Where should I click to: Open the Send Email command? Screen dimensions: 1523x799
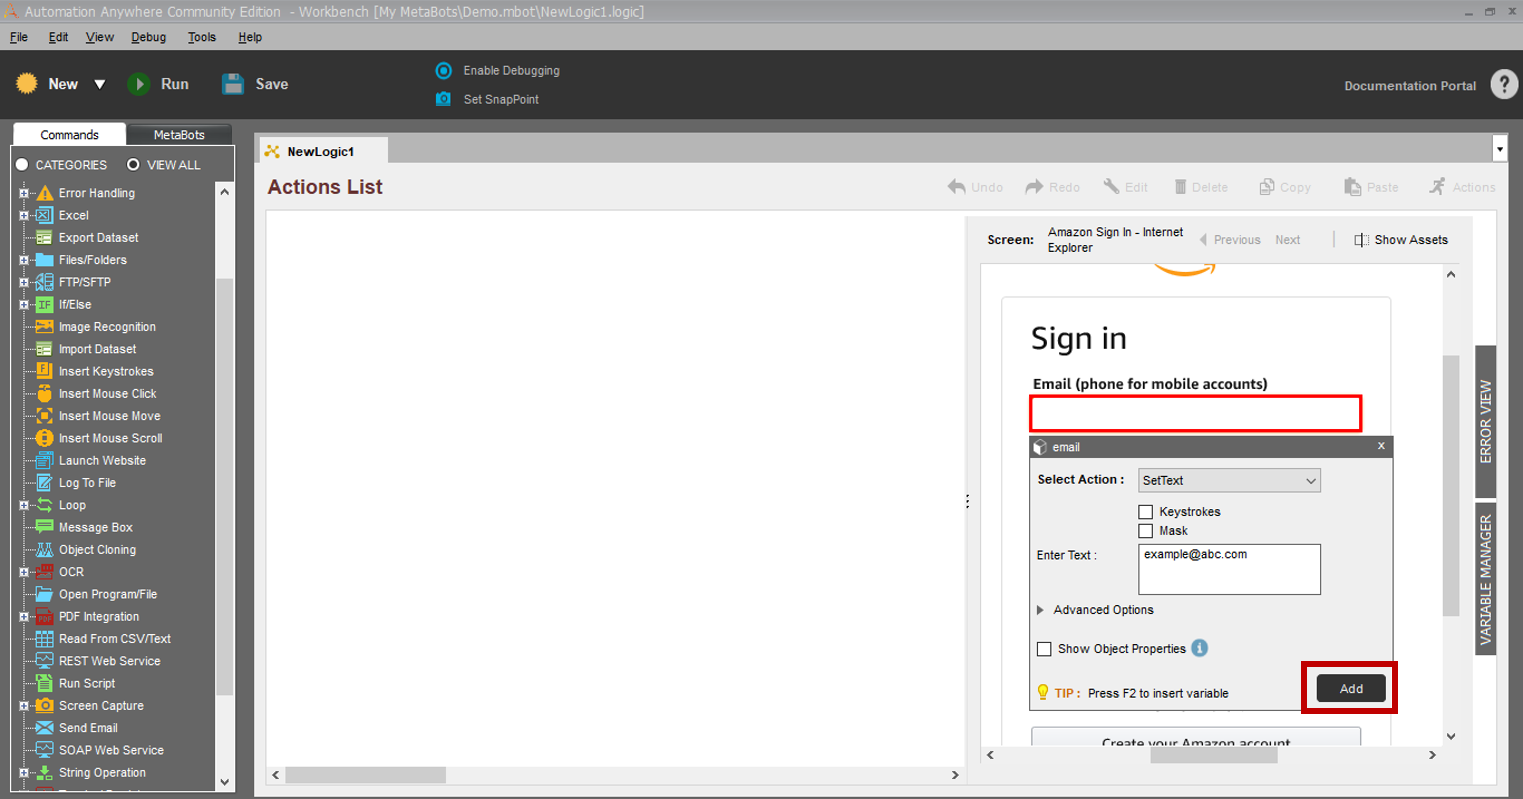point(89,727)
